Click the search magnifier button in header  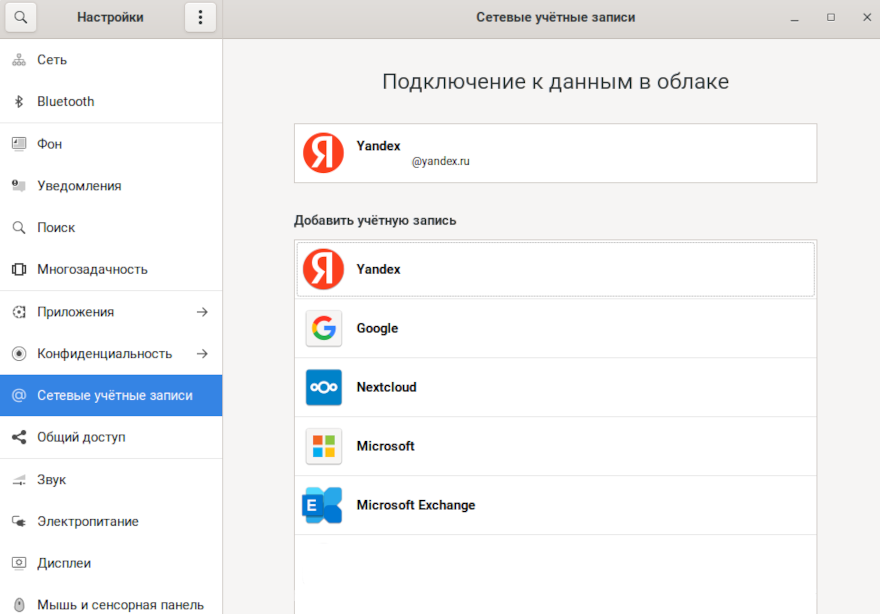(20, 17)
